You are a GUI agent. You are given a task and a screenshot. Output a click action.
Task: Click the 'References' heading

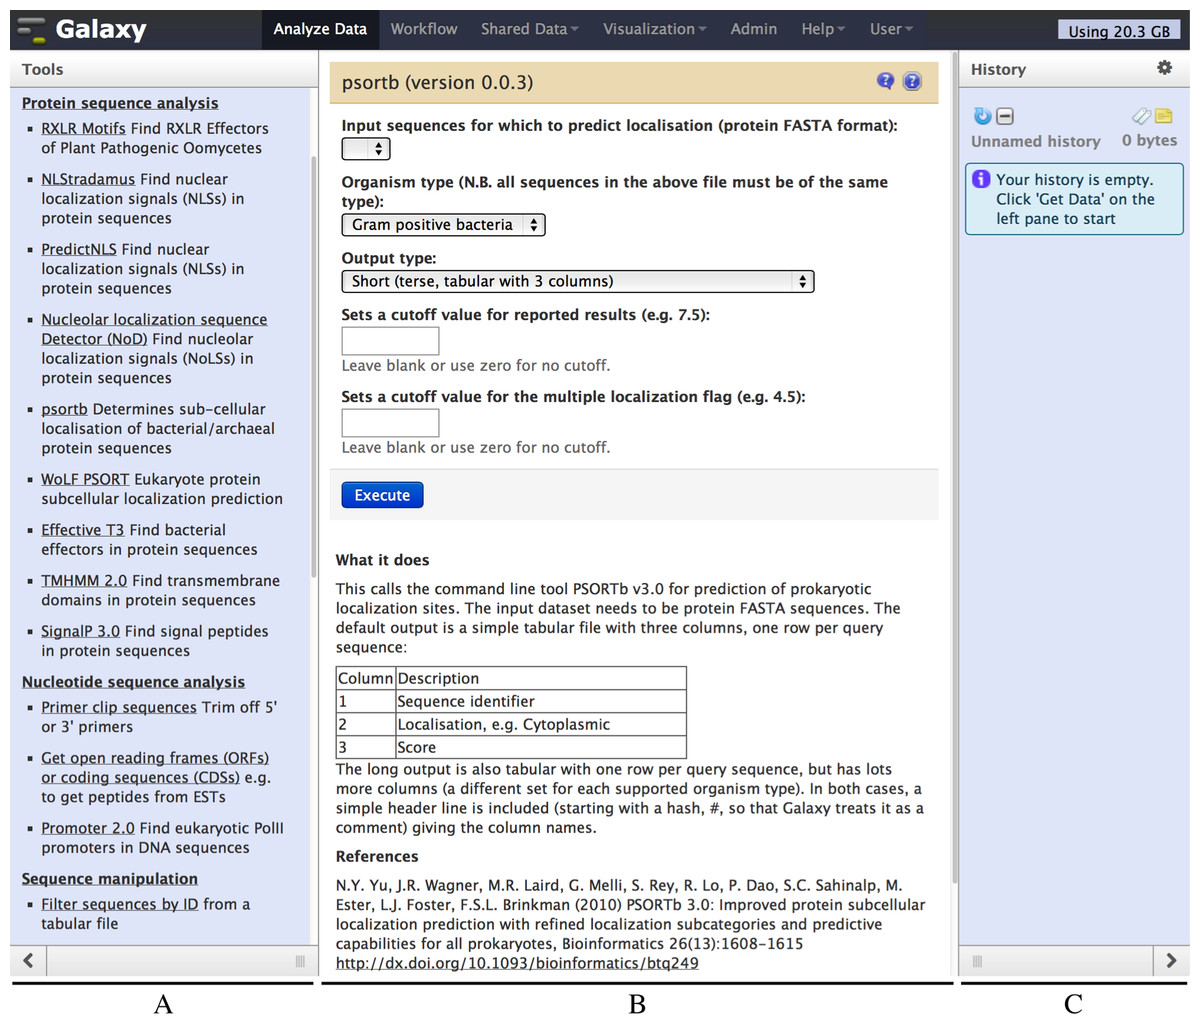(377, 857)
